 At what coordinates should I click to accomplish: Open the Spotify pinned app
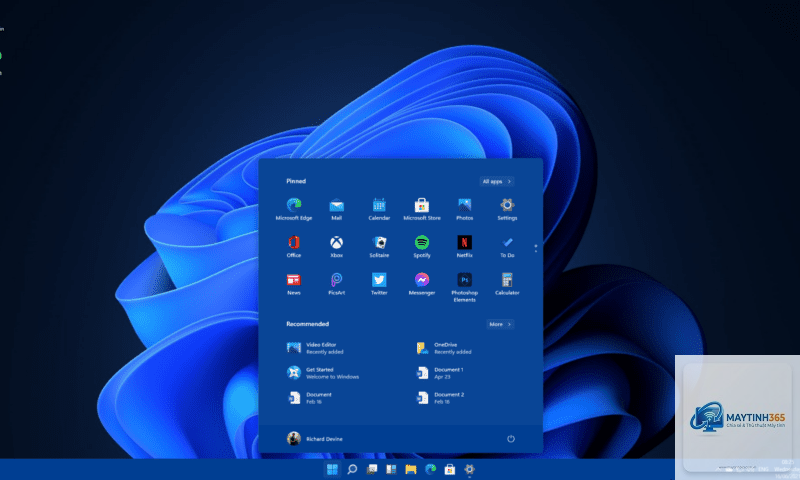click(x=422, y=246)
